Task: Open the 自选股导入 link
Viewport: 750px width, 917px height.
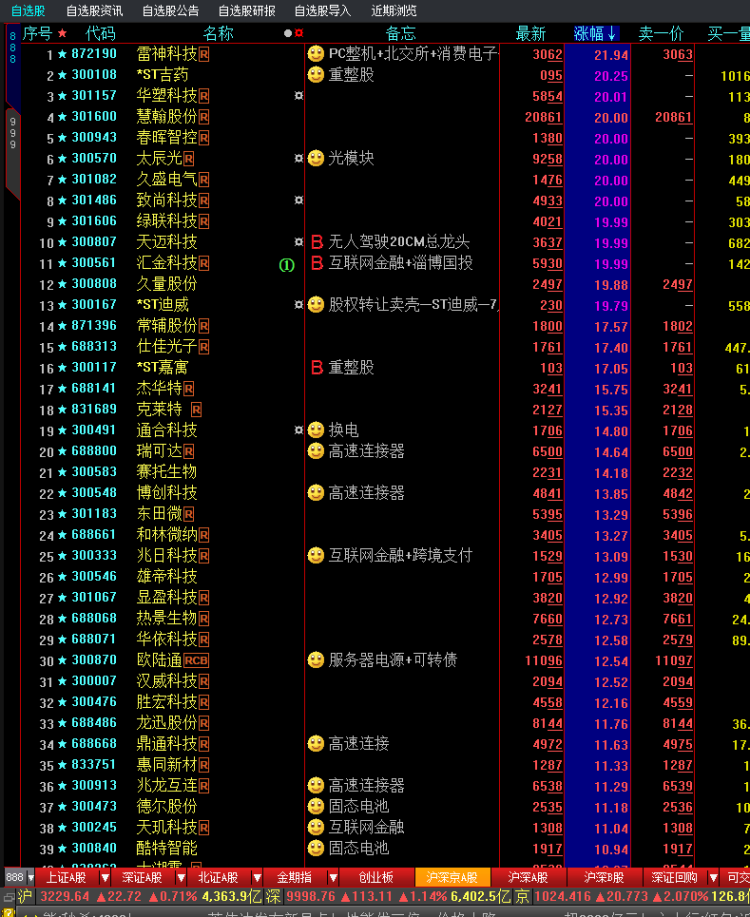Action: (322, 11)
